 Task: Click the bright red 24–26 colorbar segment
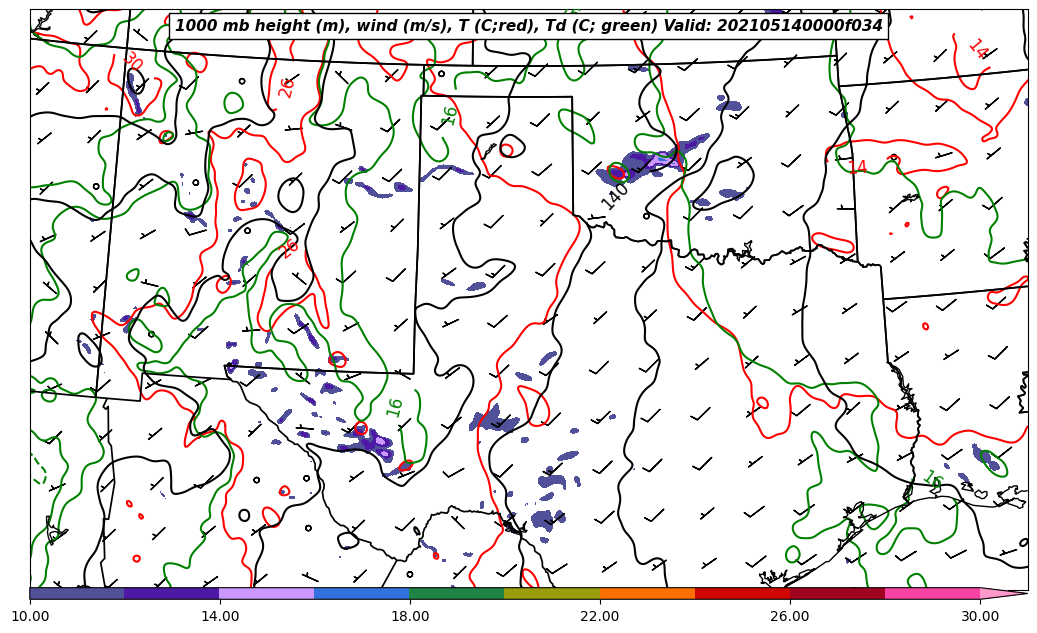point(742,593)
